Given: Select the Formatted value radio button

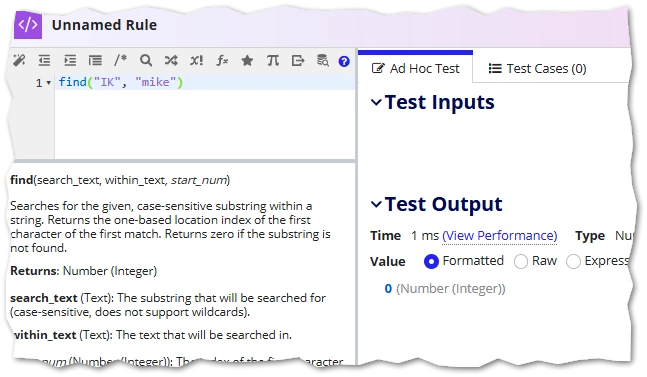Looking at the screenshot, I should [x=431, y=261].
